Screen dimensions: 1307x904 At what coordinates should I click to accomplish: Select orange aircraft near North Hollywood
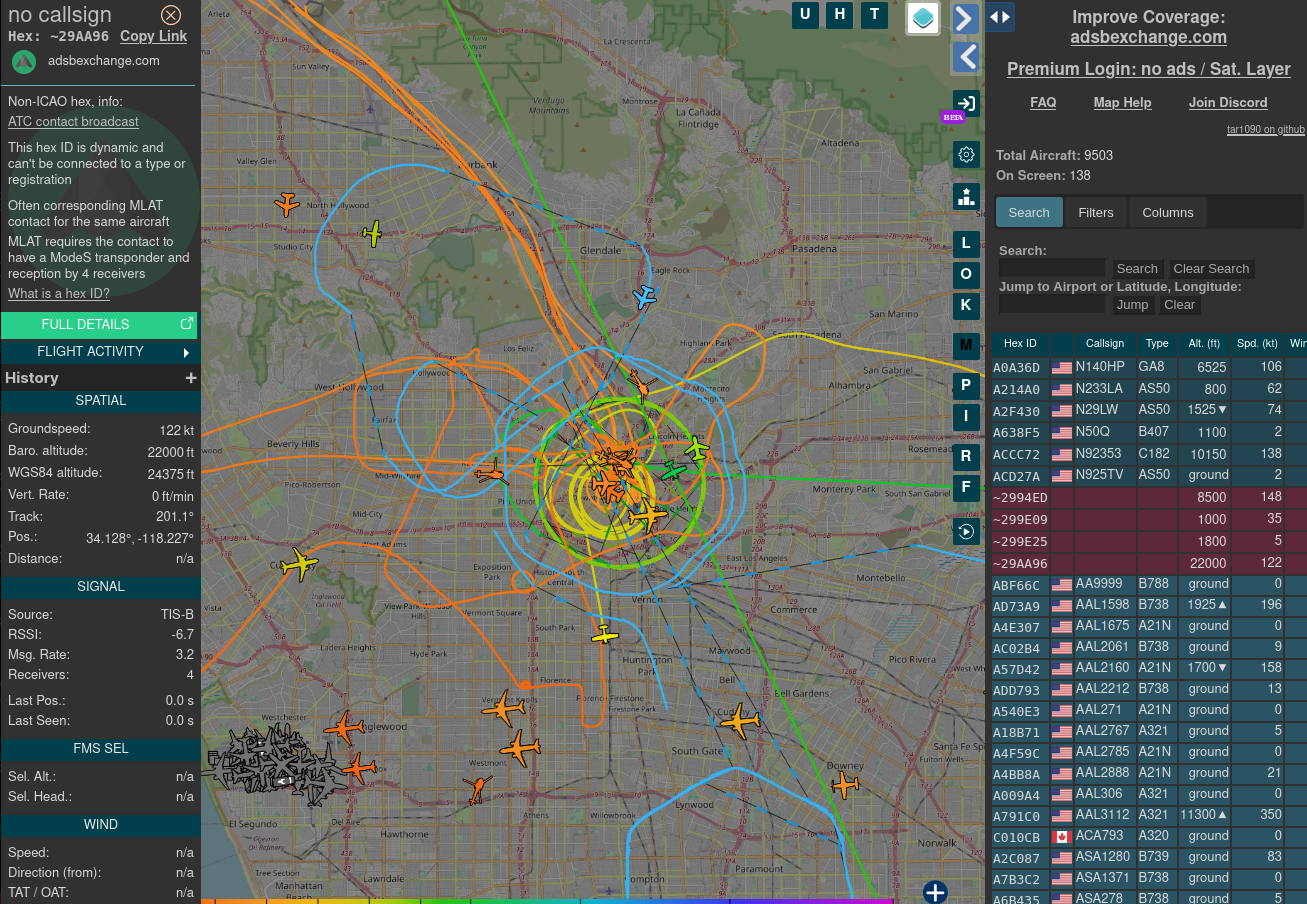[287, 204]
